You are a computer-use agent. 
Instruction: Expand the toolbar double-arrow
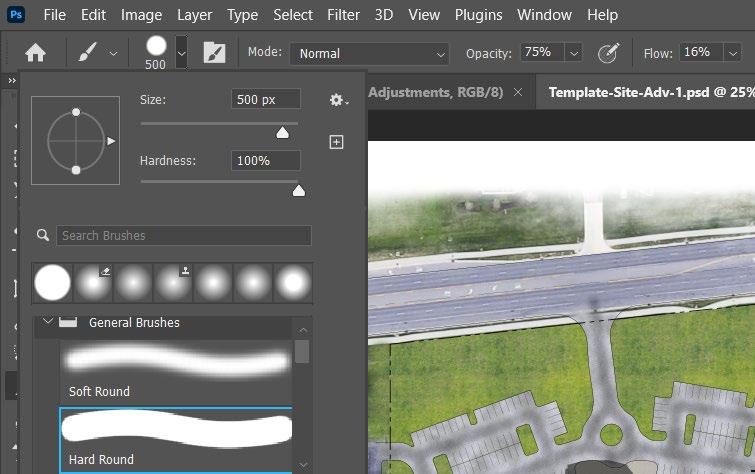pos(12,81)
